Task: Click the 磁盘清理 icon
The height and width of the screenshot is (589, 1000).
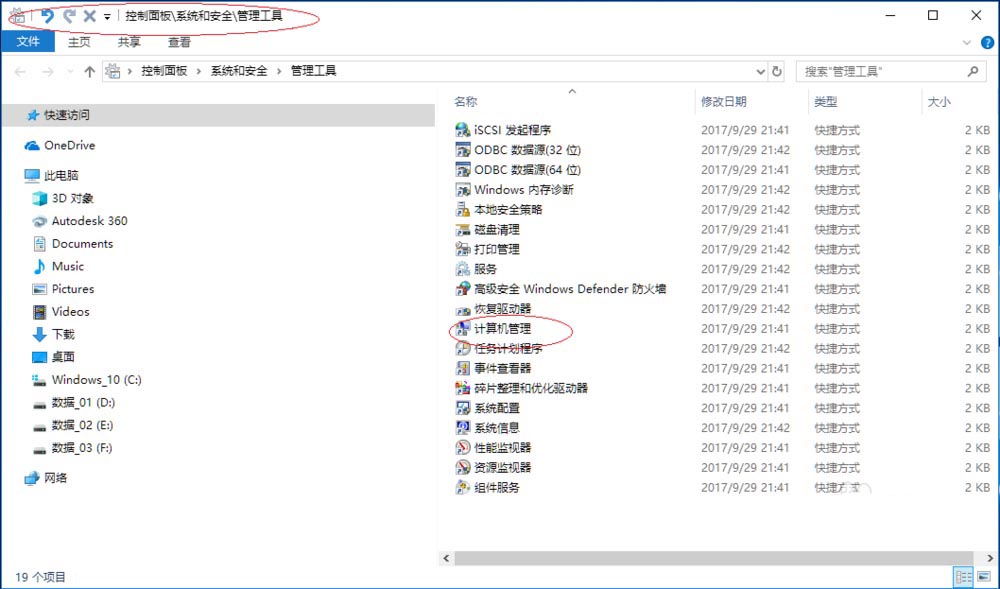Action: [x=462, y=229]
